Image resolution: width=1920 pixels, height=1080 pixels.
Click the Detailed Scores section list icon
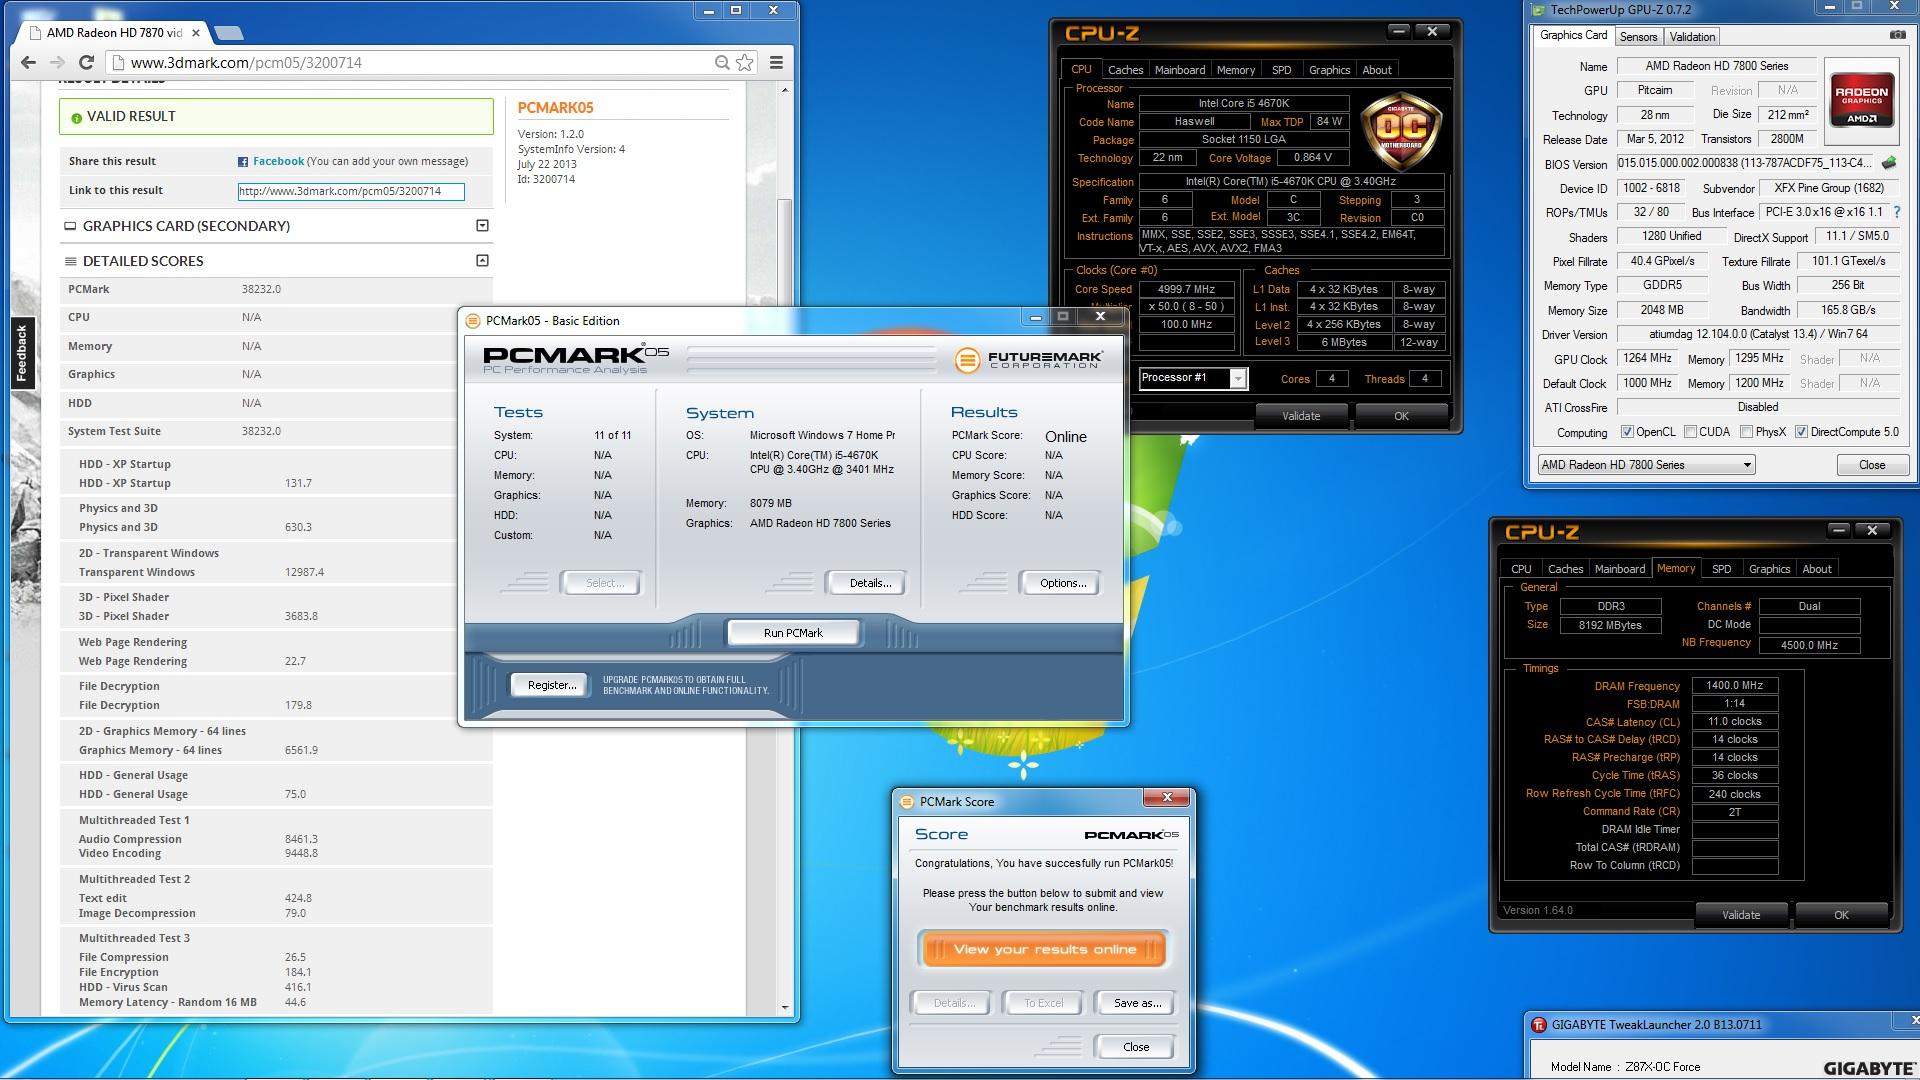pyautogui.click(x=70, y=261)
